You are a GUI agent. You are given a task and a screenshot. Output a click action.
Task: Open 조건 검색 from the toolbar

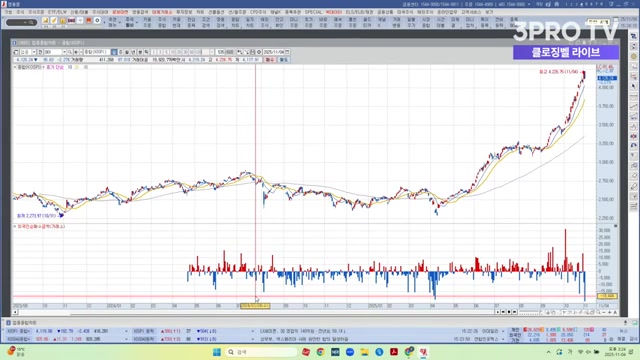coord(206,22)
